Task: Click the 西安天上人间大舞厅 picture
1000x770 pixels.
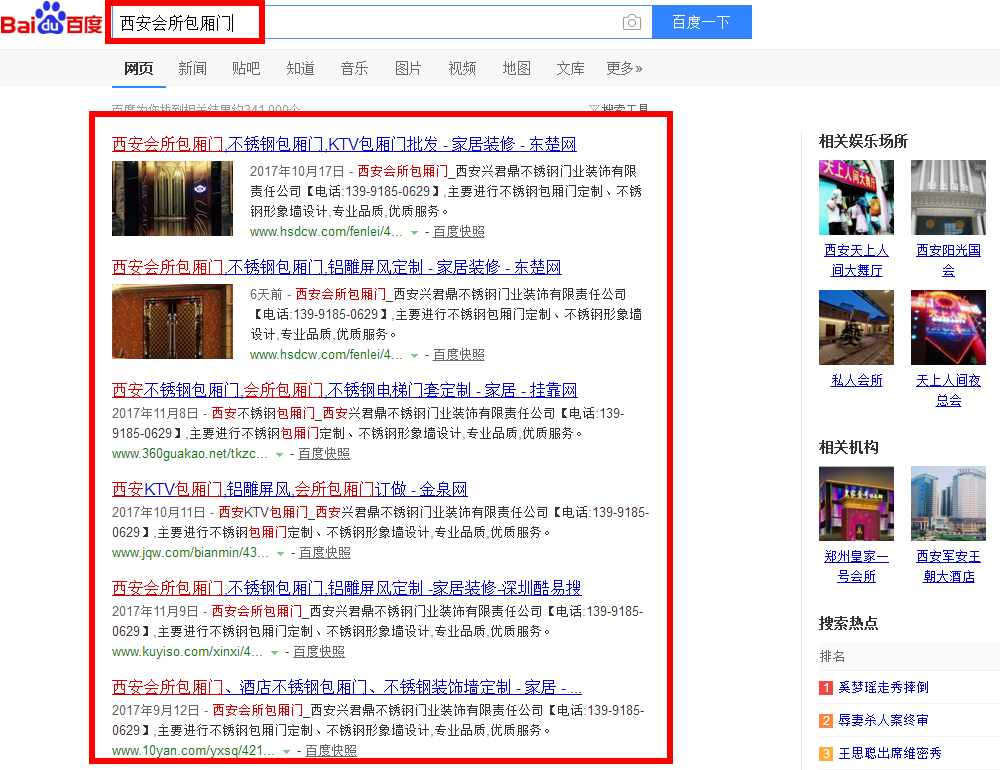Action: click(x=856, y=196)
